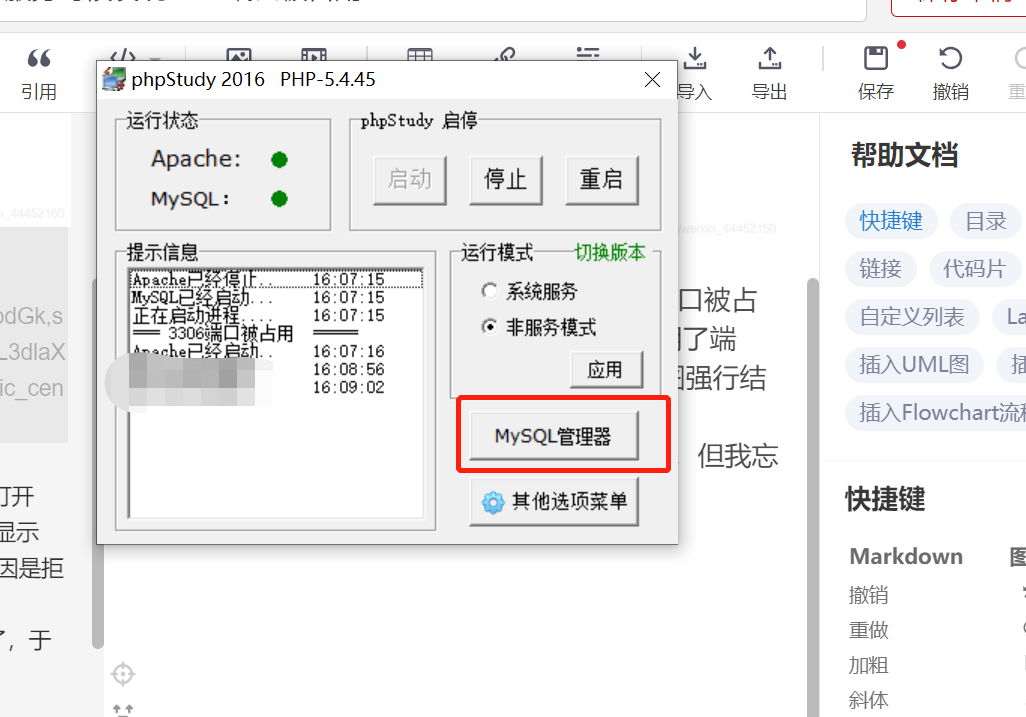The width and height of the screenshot is (1026, 717).
Task: Click the 保存 save icon
Action: coord(876,58)
